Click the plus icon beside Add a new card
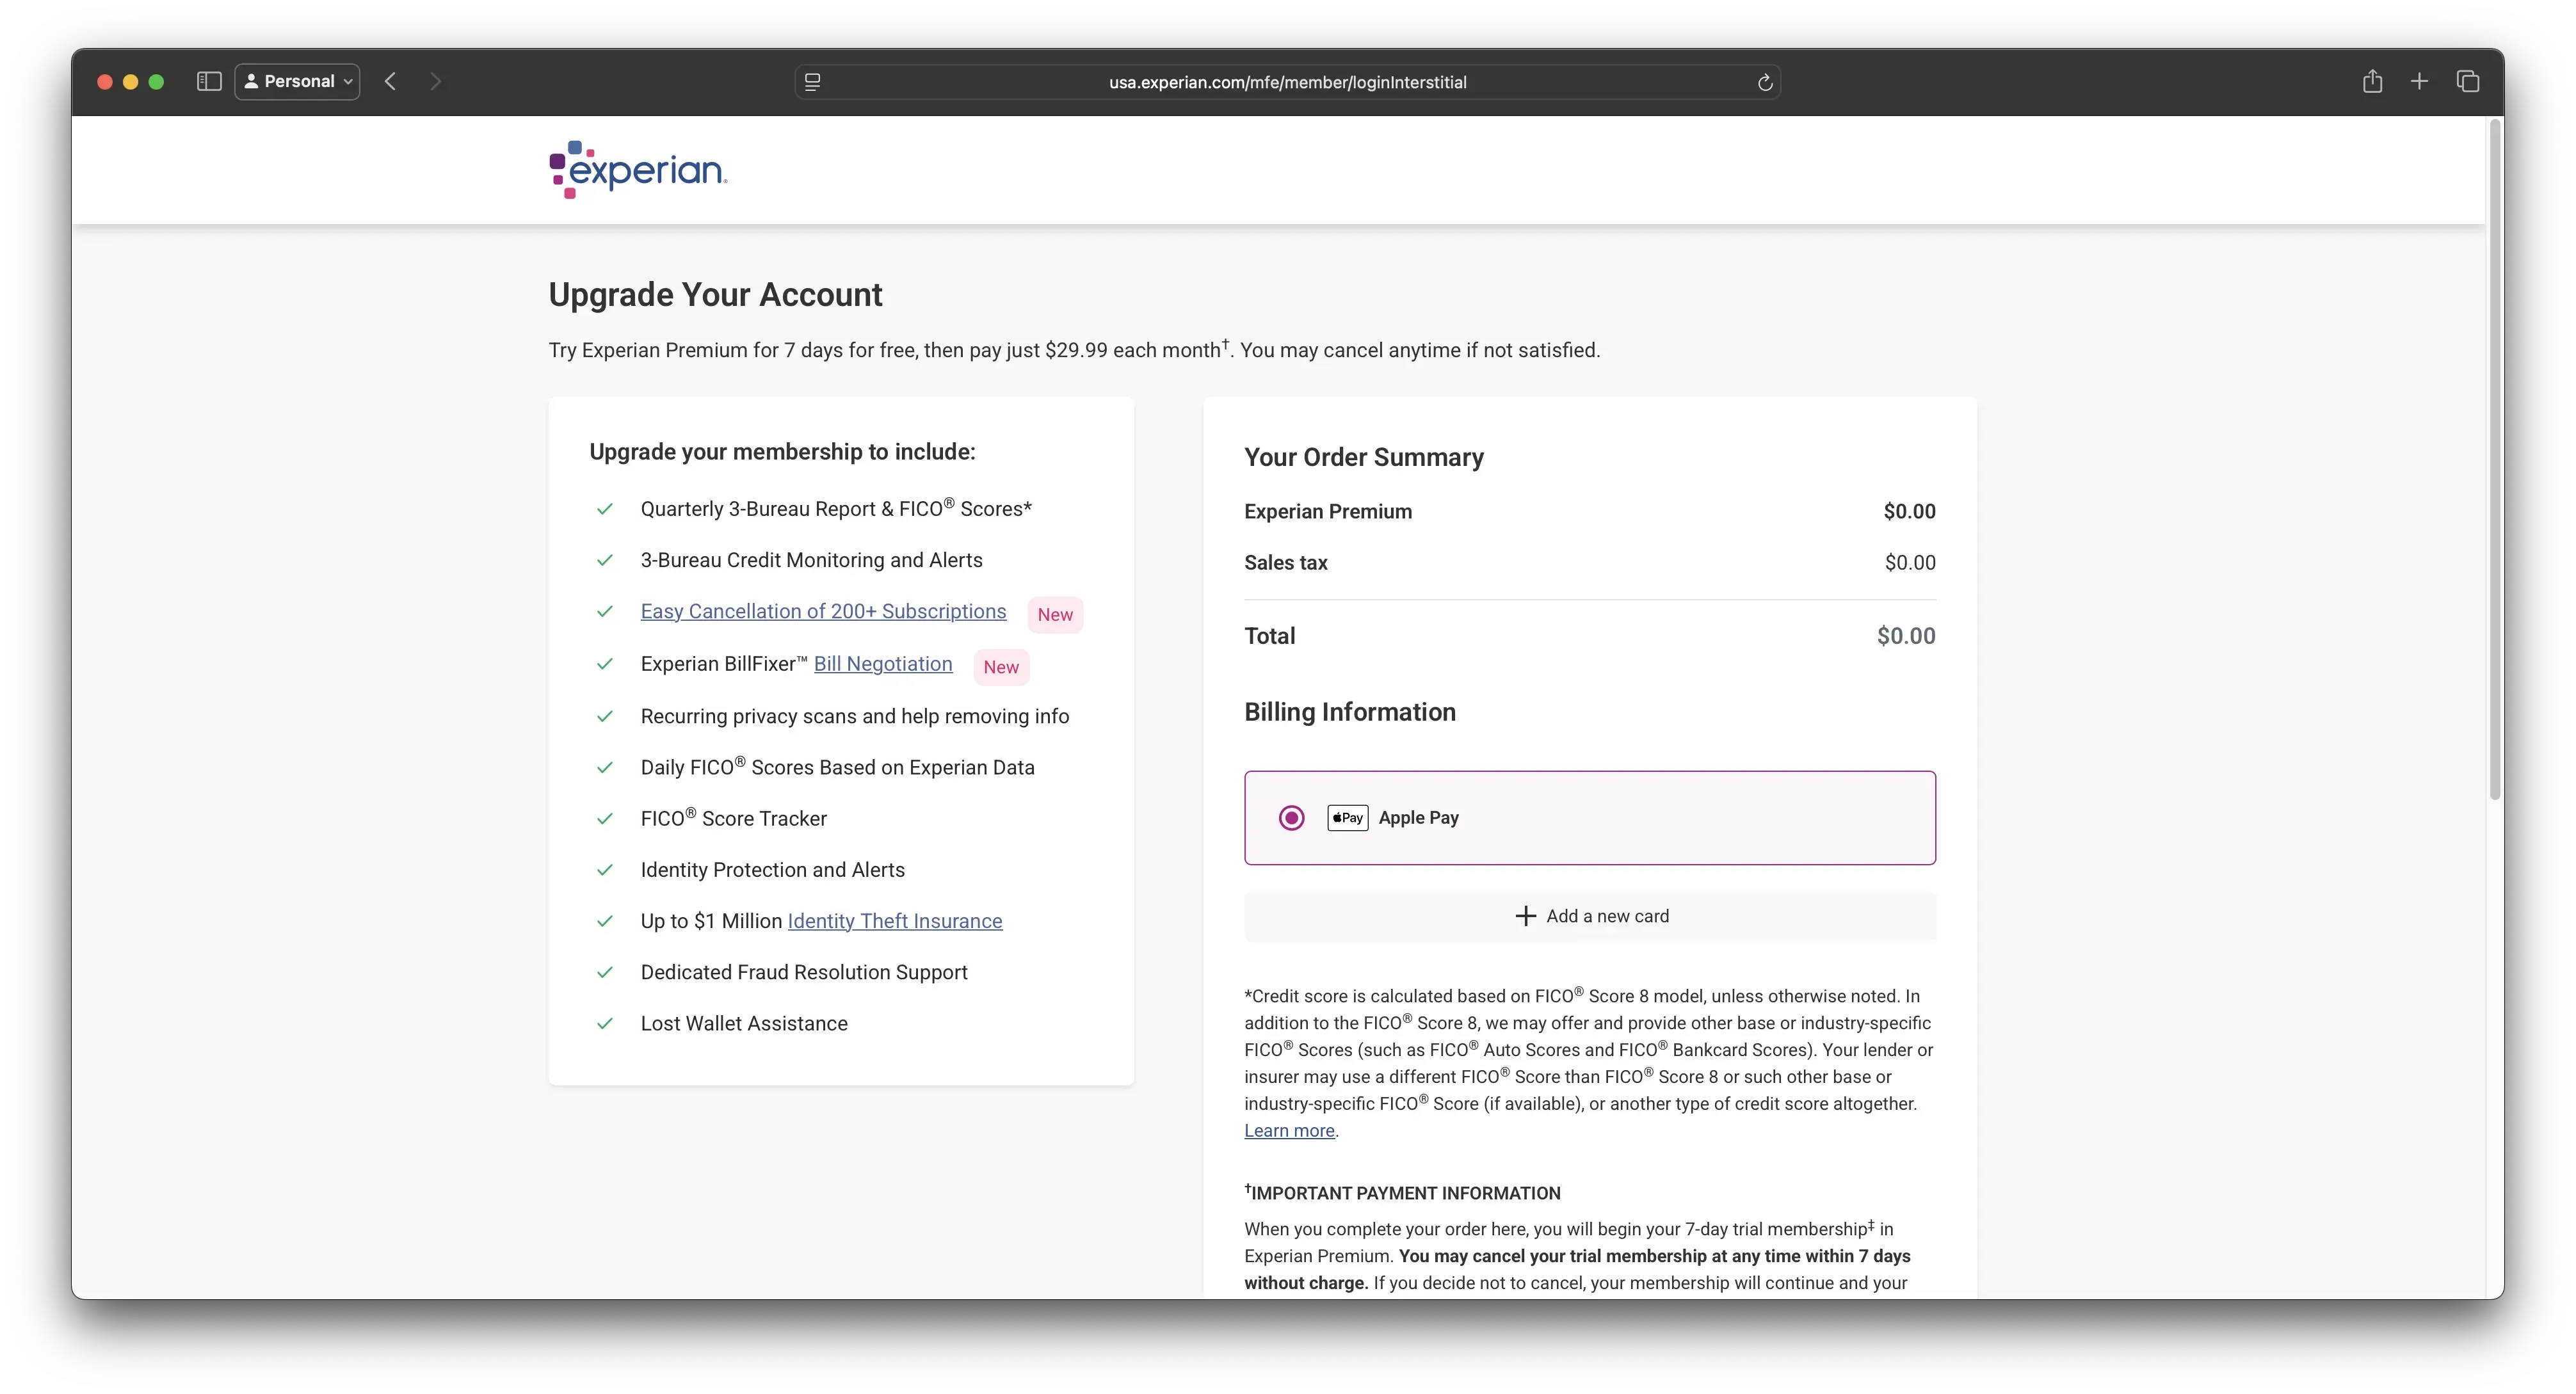The width and height of the screenshot is (2576, 1394). 1525,916
